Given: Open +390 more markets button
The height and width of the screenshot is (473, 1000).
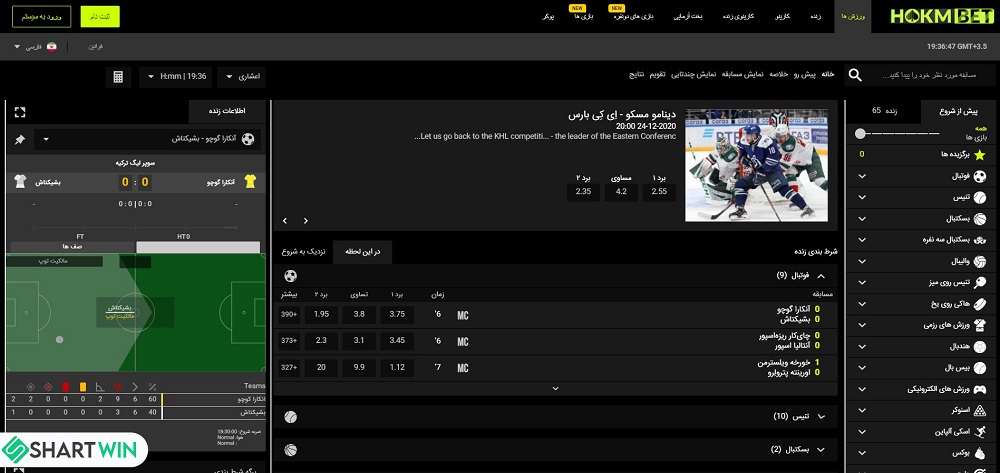Looking at the screenshot, I should point(288,315).
